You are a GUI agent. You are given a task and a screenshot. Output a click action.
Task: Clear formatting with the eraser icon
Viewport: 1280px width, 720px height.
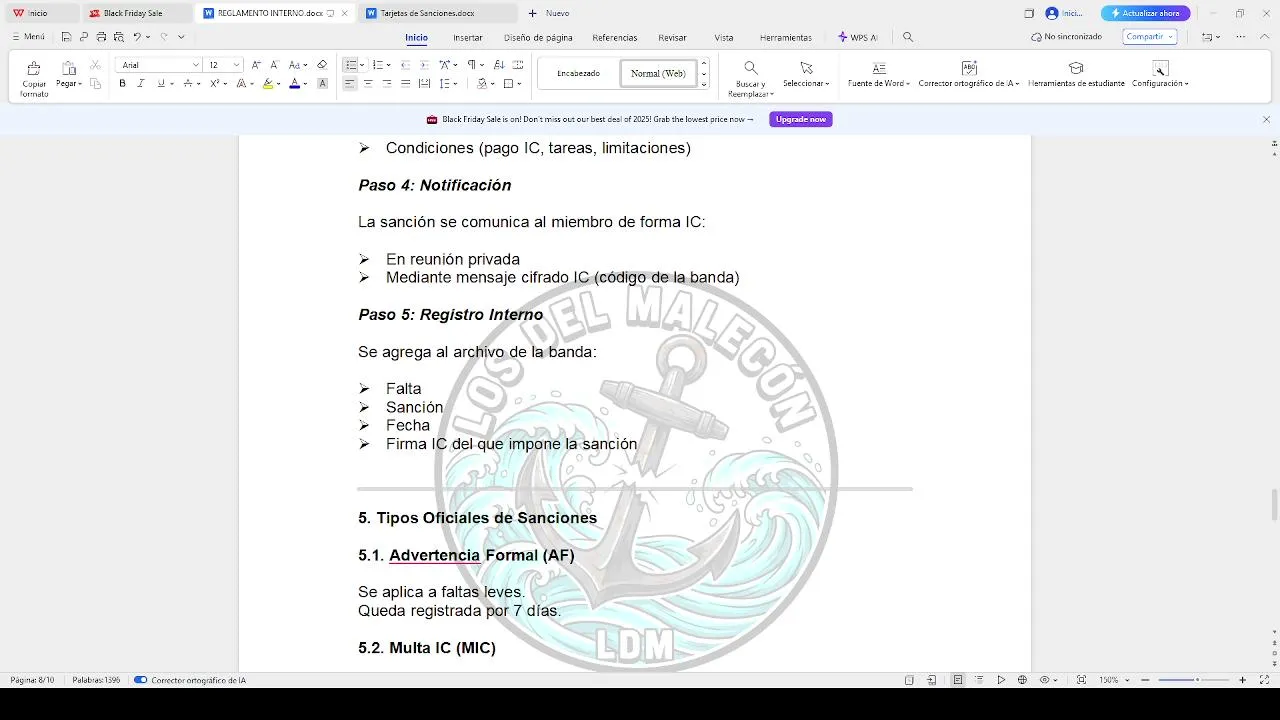coord(321,65)
